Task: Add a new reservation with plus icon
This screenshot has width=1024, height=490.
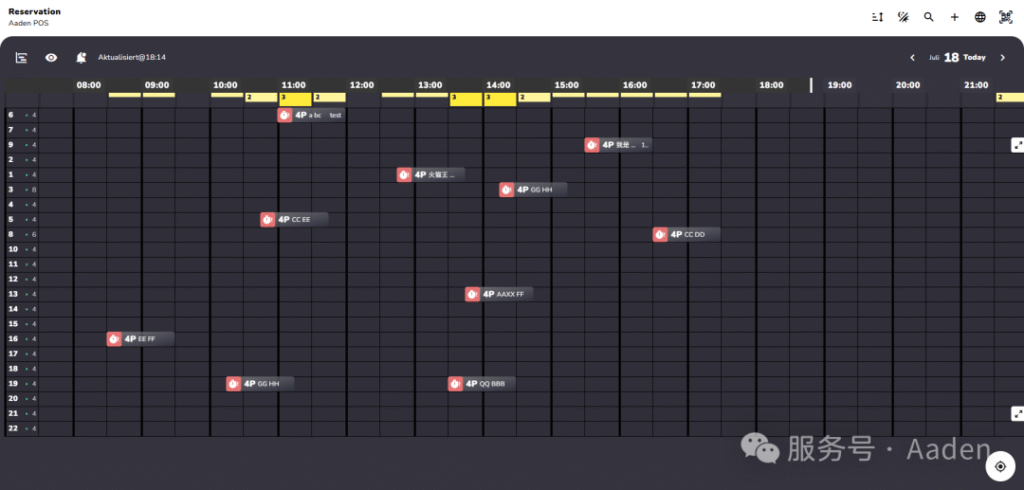Action: (954, 17)
